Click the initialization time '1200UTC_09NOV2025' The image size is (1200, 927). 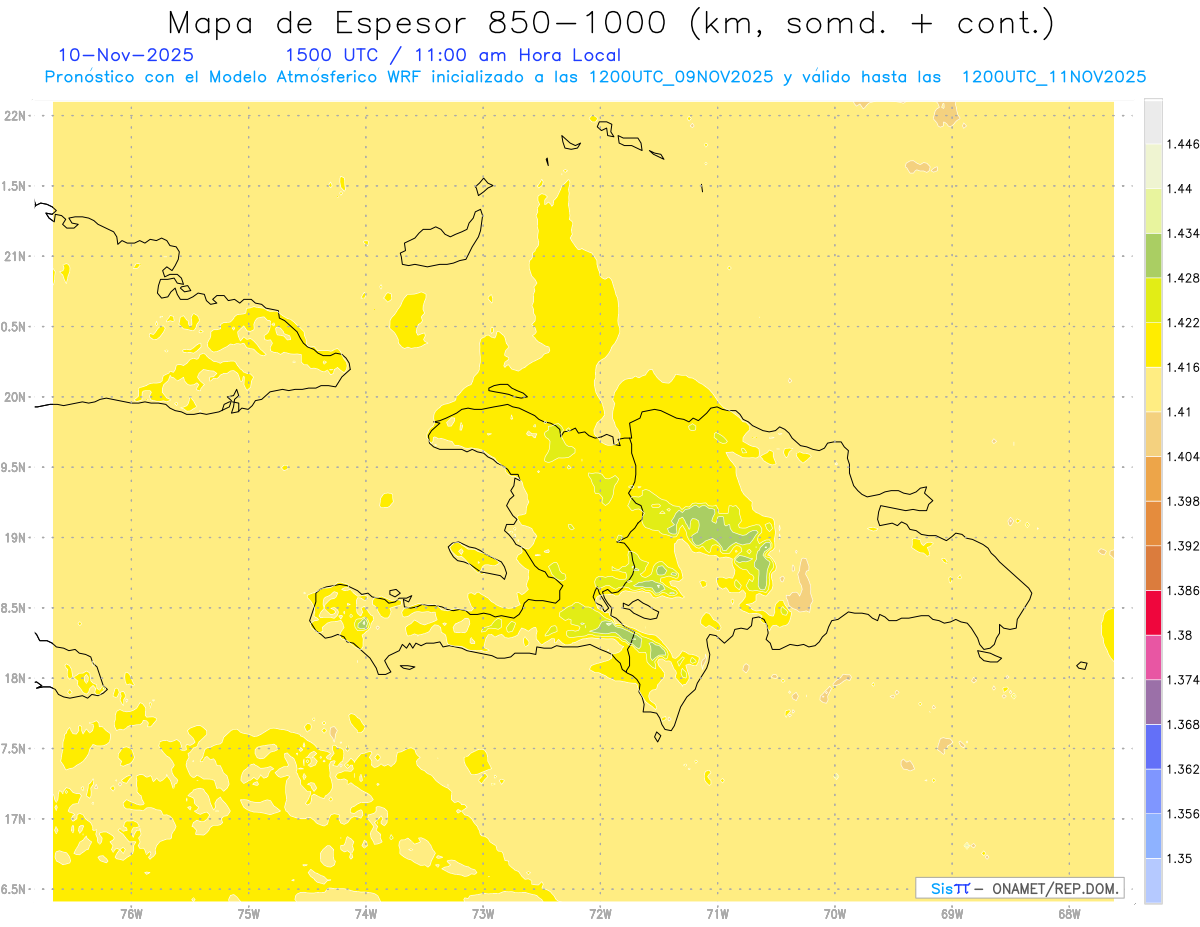pos(680,77)
